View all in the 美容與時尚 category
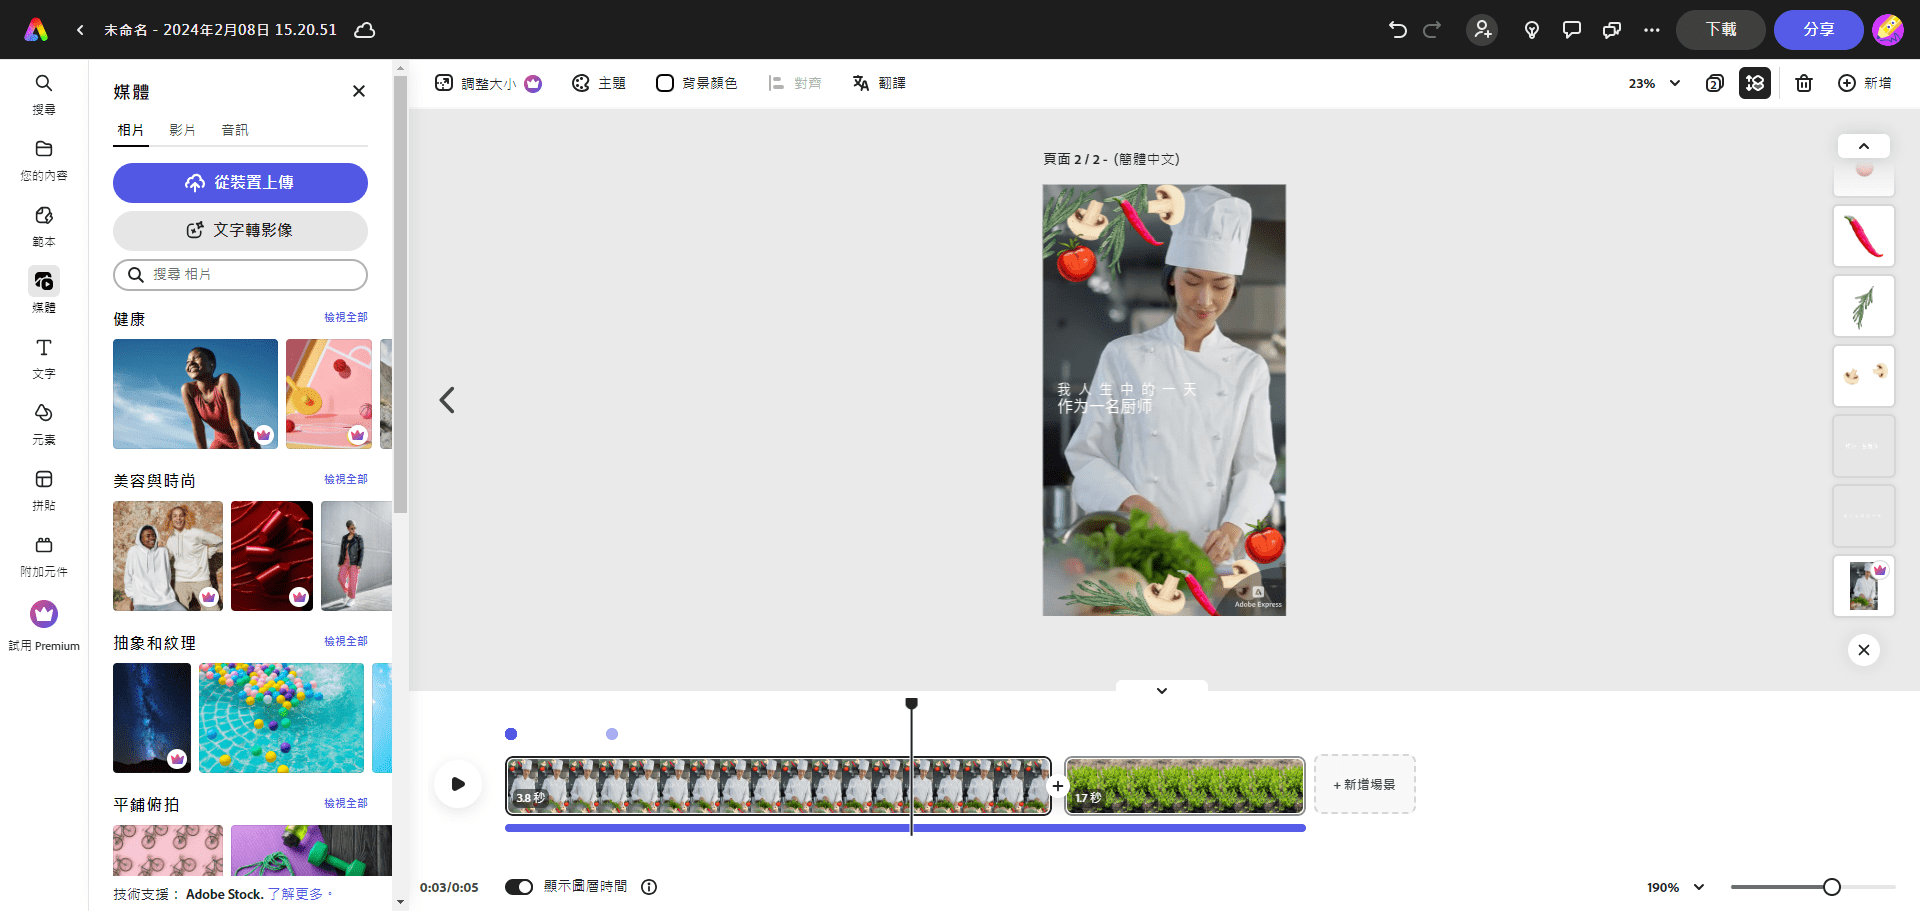 [x=346, y=479]
